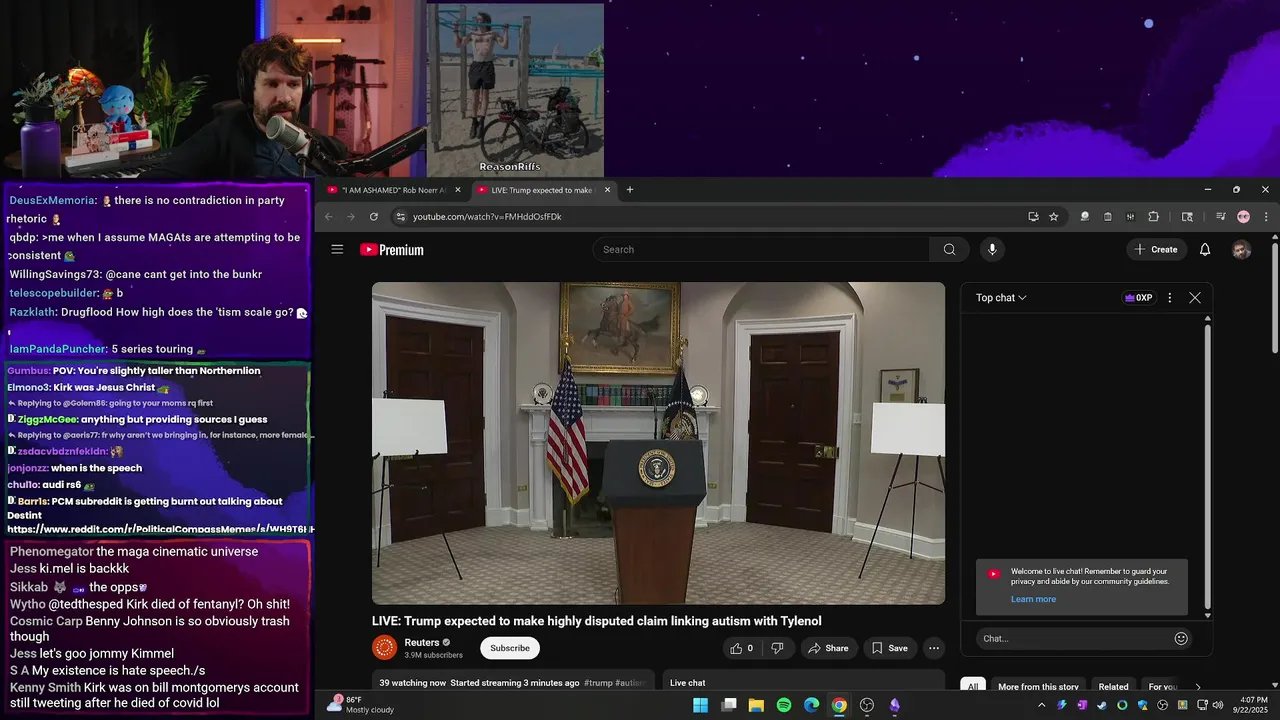This screenshot has height=720, width=1280.
Task: Bookmark this page with the star icon
Action: click(1054, 216)
